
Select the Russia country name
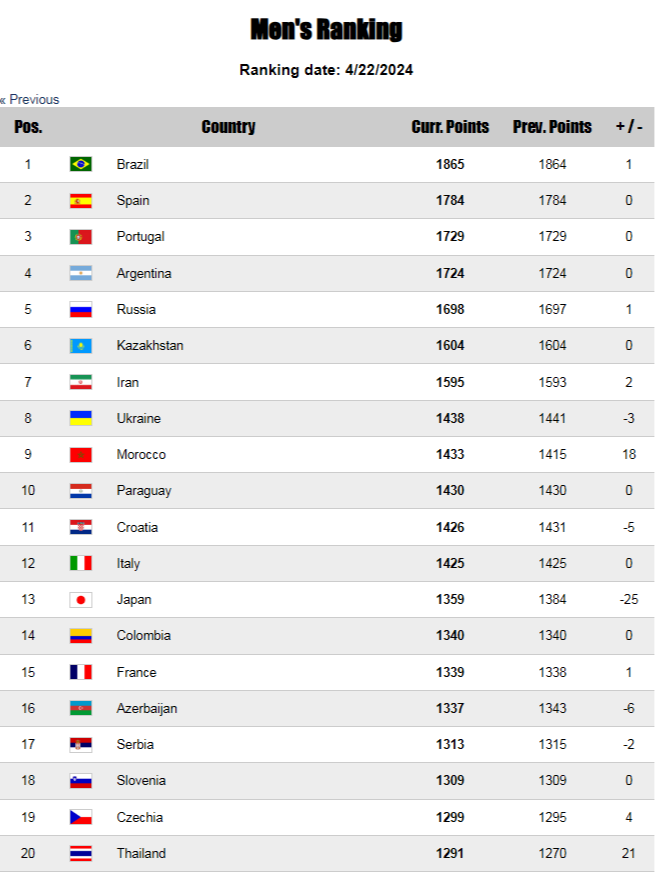click(x=136, y=309)
